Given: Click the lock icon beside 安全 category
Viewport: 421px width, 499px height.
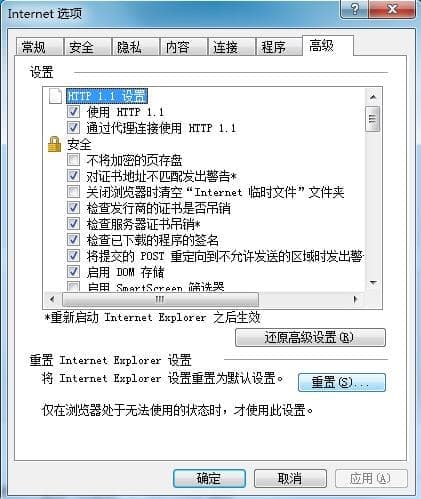Looking at the screenshot, I should tap(54, 144).
